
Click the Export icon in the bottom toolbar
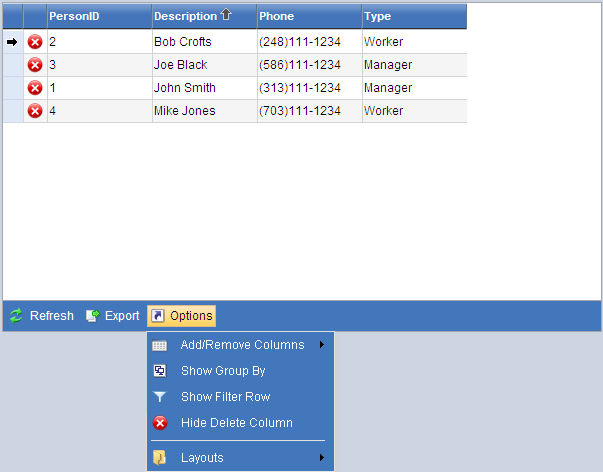[93, 316]
